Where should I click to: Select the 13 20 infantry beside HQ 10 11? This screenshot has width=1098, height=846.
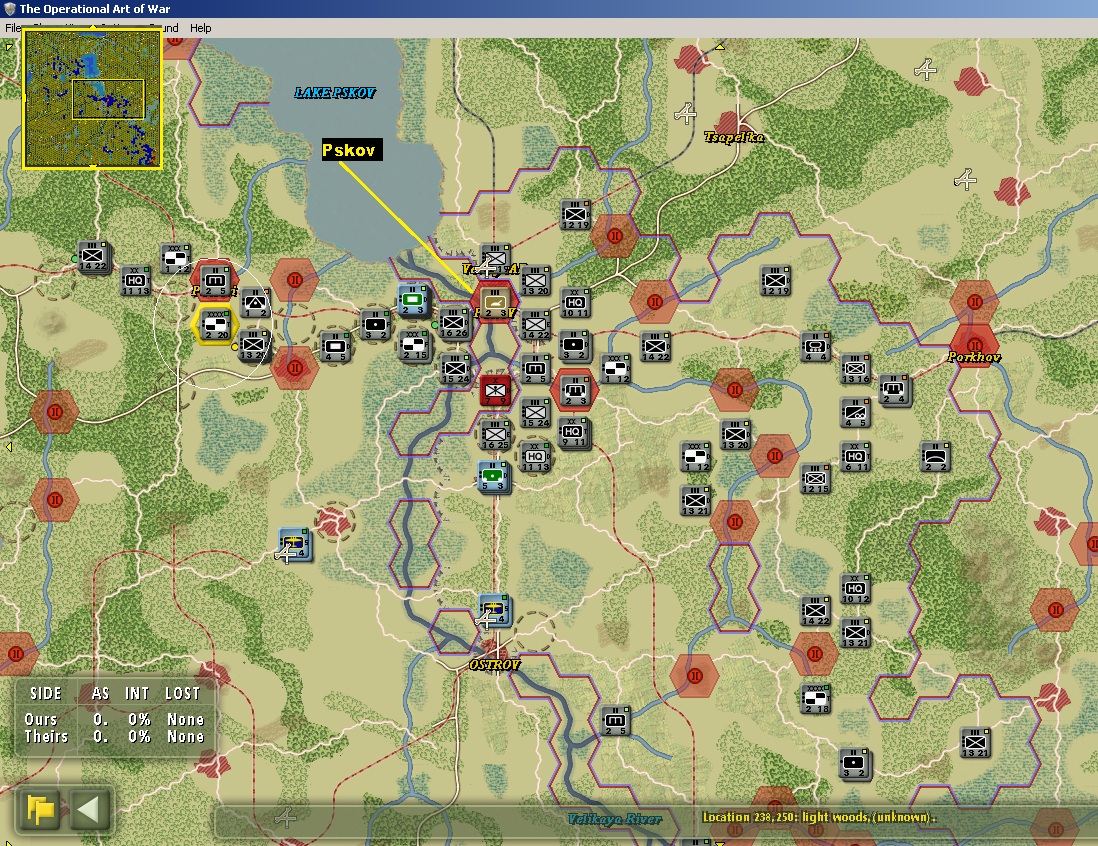pos(535,280)
